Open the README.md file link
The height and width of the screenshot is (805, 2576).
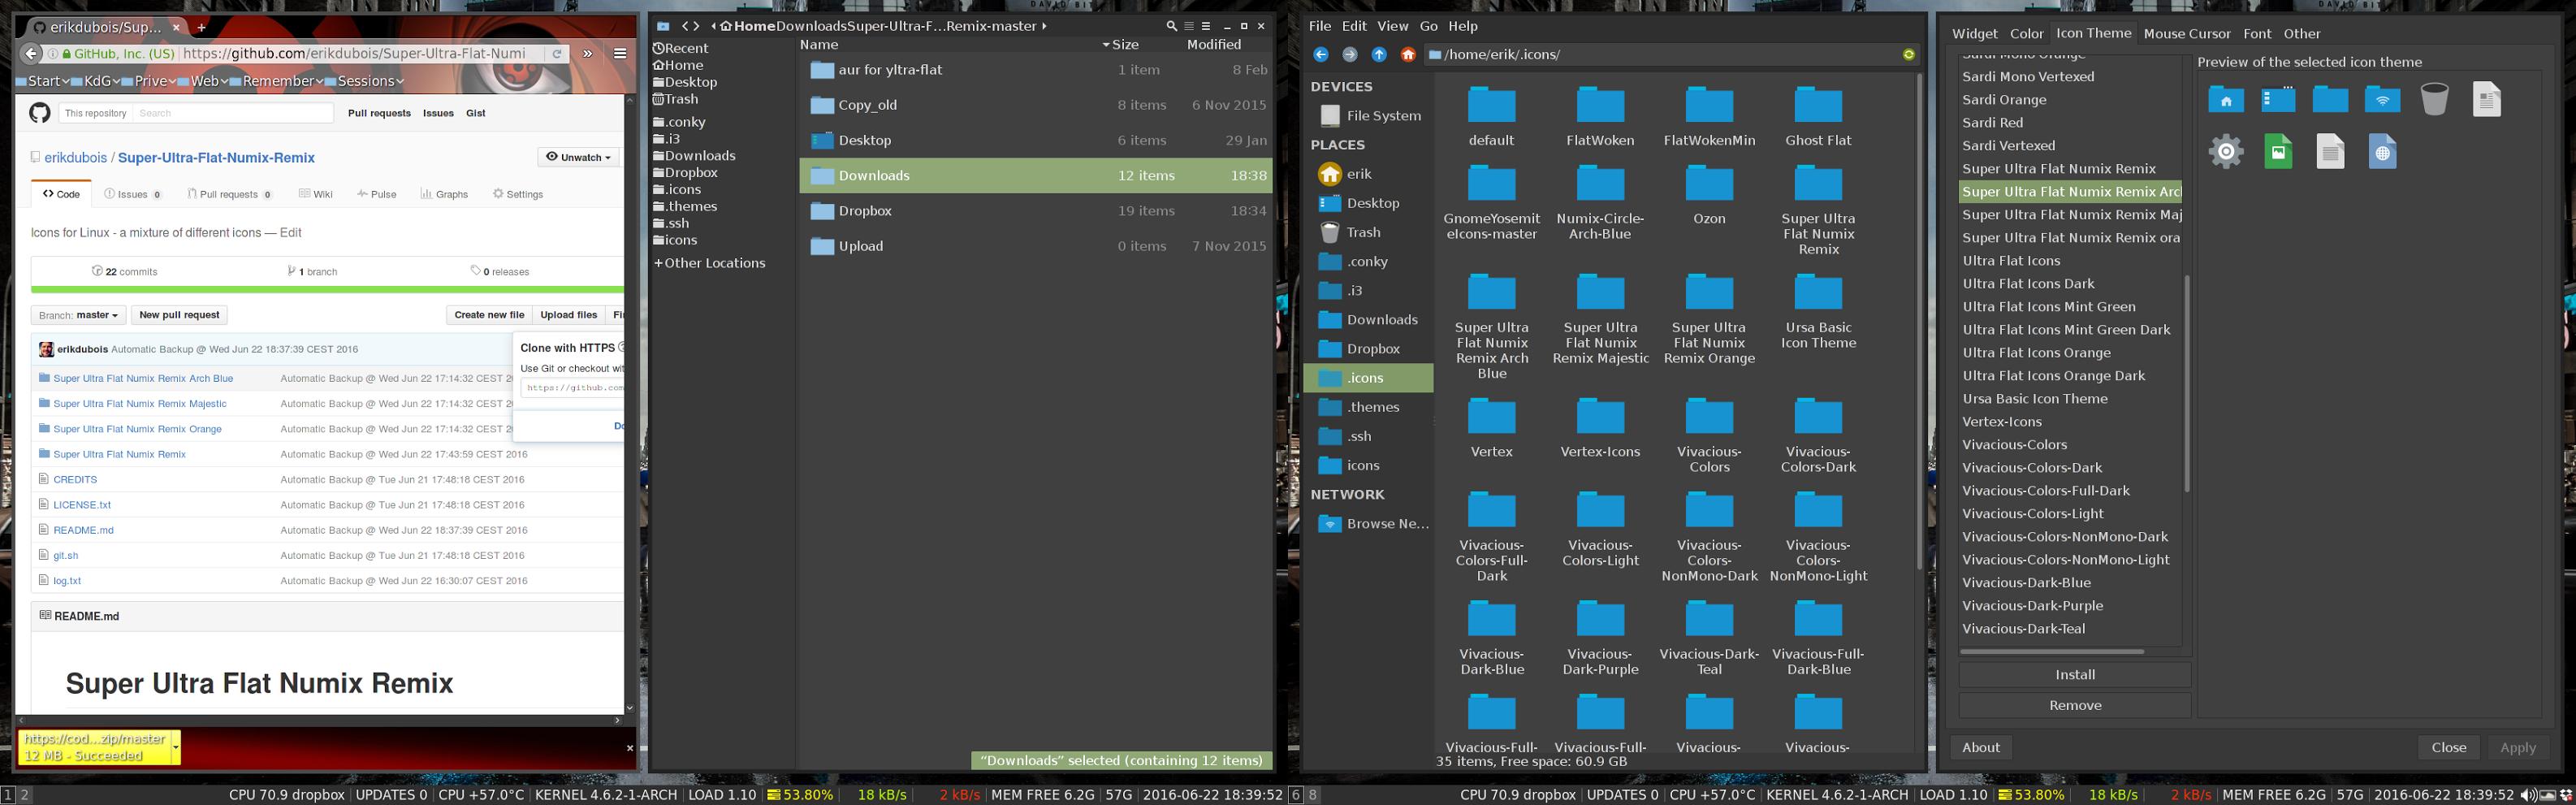click(83, 530)
